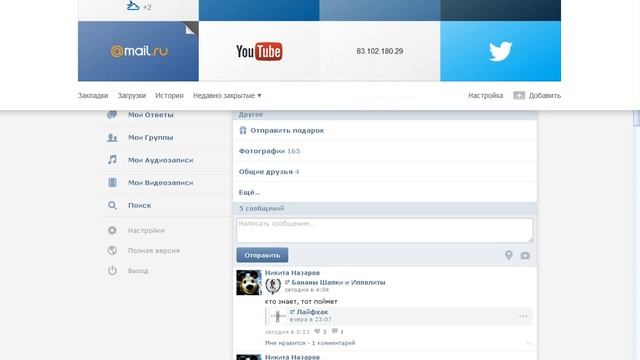640x360 pixels.
Task: Open Фотографии 165 row
Action: tap(385, 151)
